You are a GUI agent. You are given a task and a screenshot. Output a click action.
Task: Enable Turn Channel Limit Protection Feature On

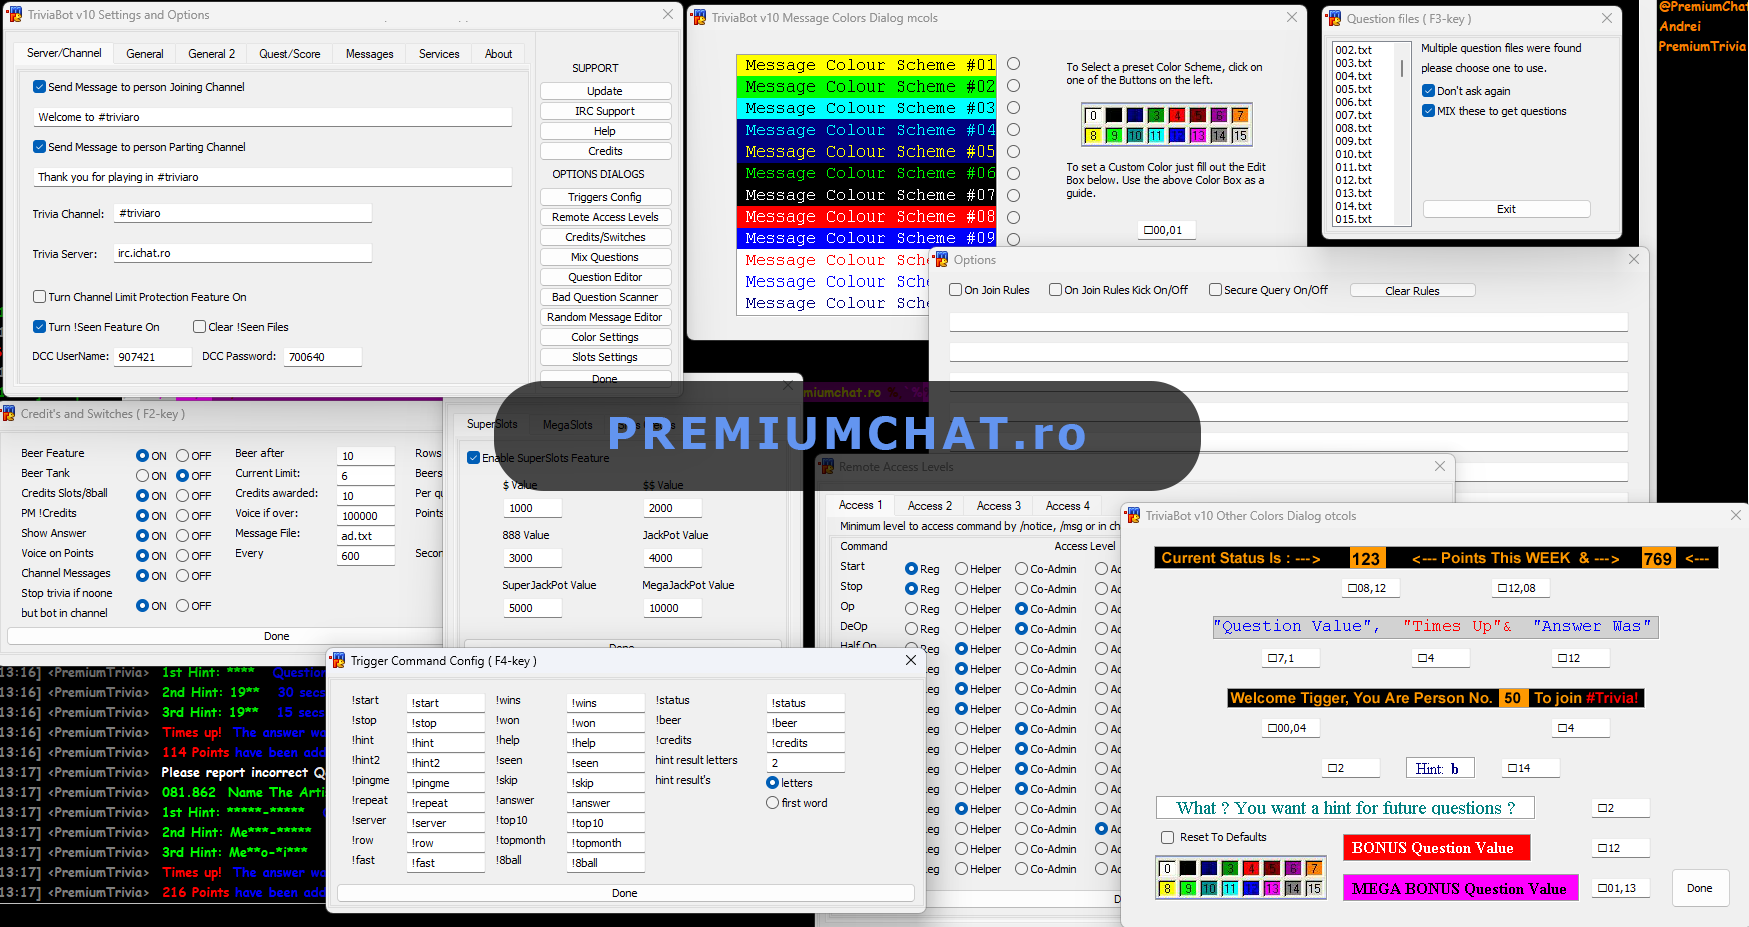(39, 297)
